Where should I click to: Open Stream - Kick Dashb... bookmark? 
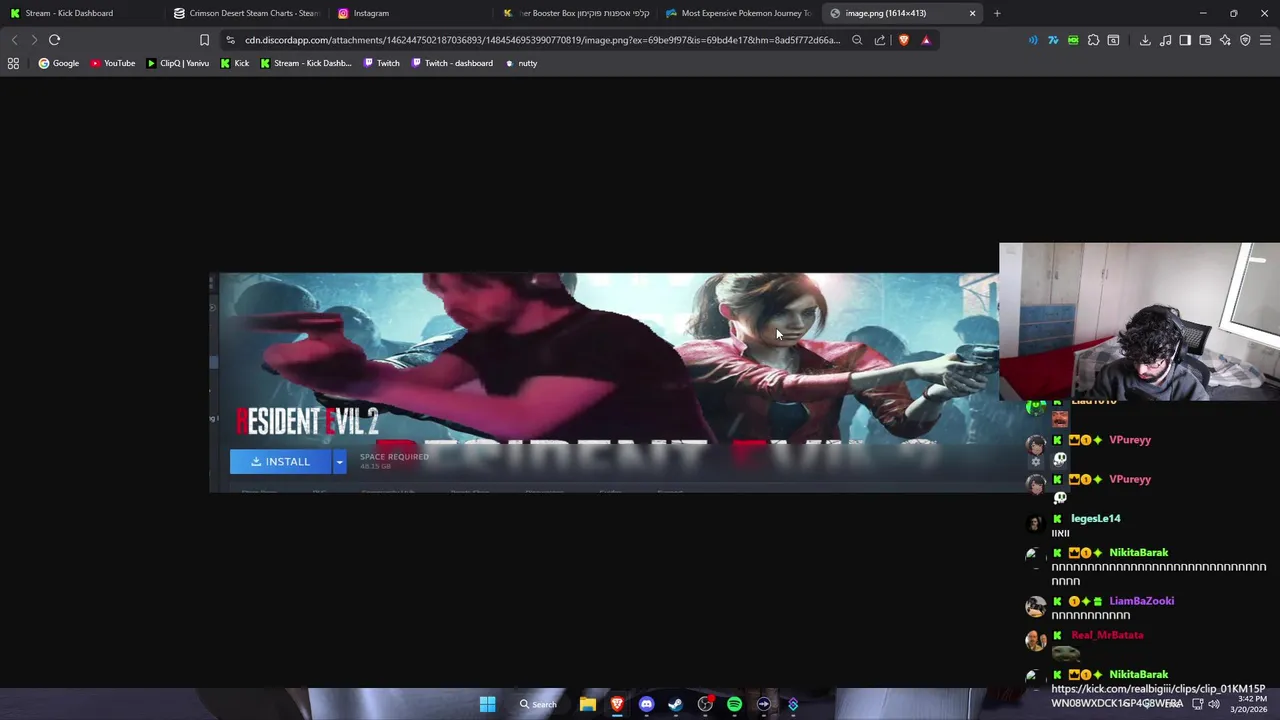pyautogui.click(x=305, y=63)
